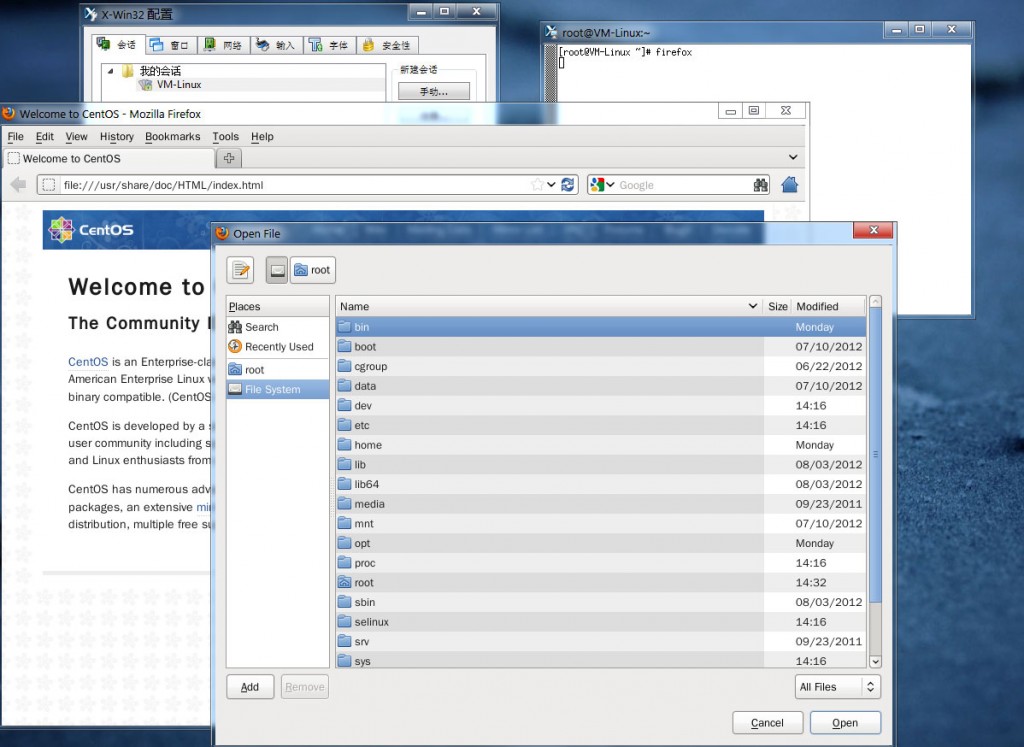
Task: Open the search engine selector dropdown
Action: pyautogui.click(x=602, y=185)
